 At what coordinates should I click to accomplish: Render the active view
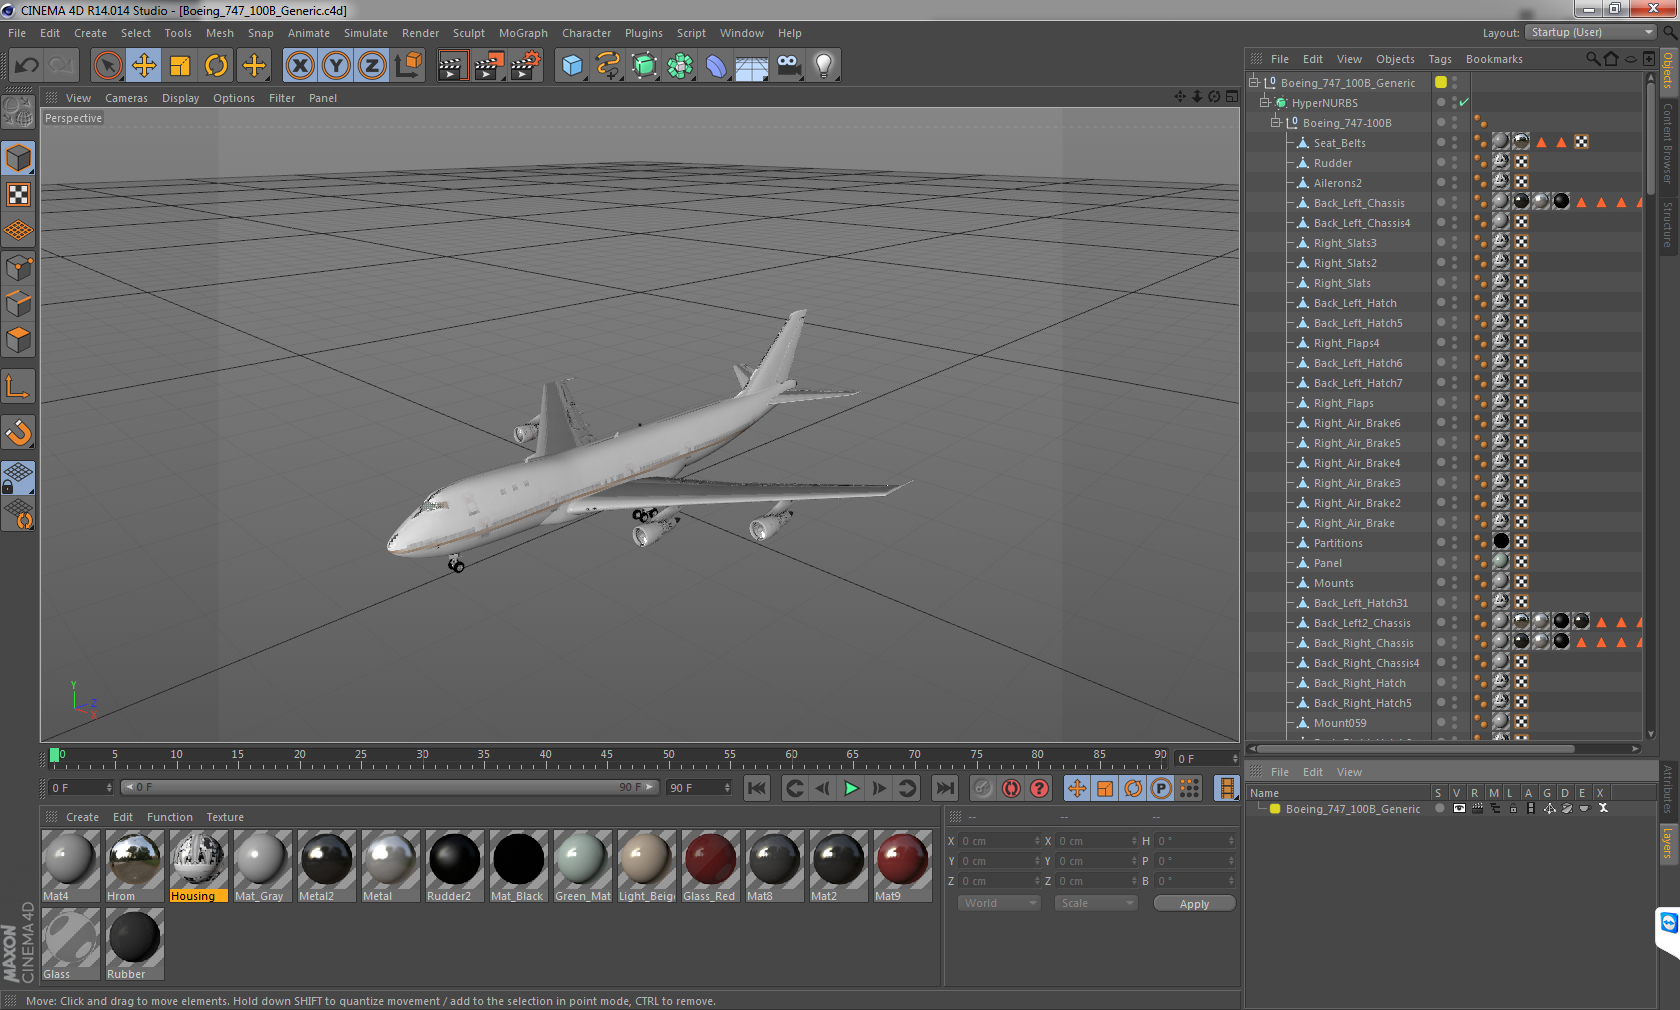(452, 66)
